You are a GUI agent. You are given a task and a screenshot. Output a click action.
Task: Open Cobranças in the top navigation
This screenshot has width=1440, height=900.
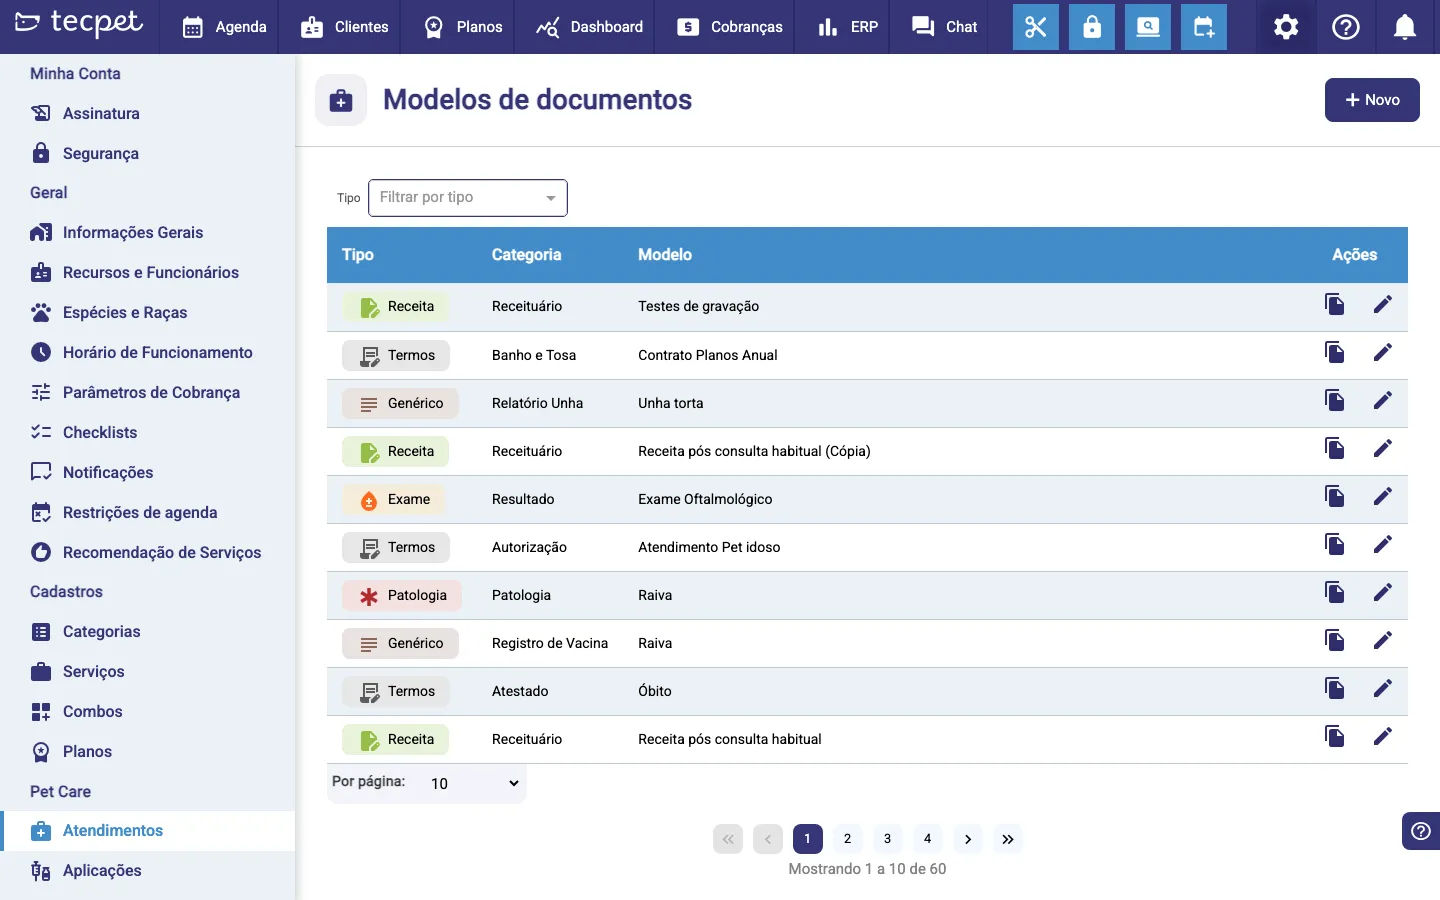(x=730, y=27)
